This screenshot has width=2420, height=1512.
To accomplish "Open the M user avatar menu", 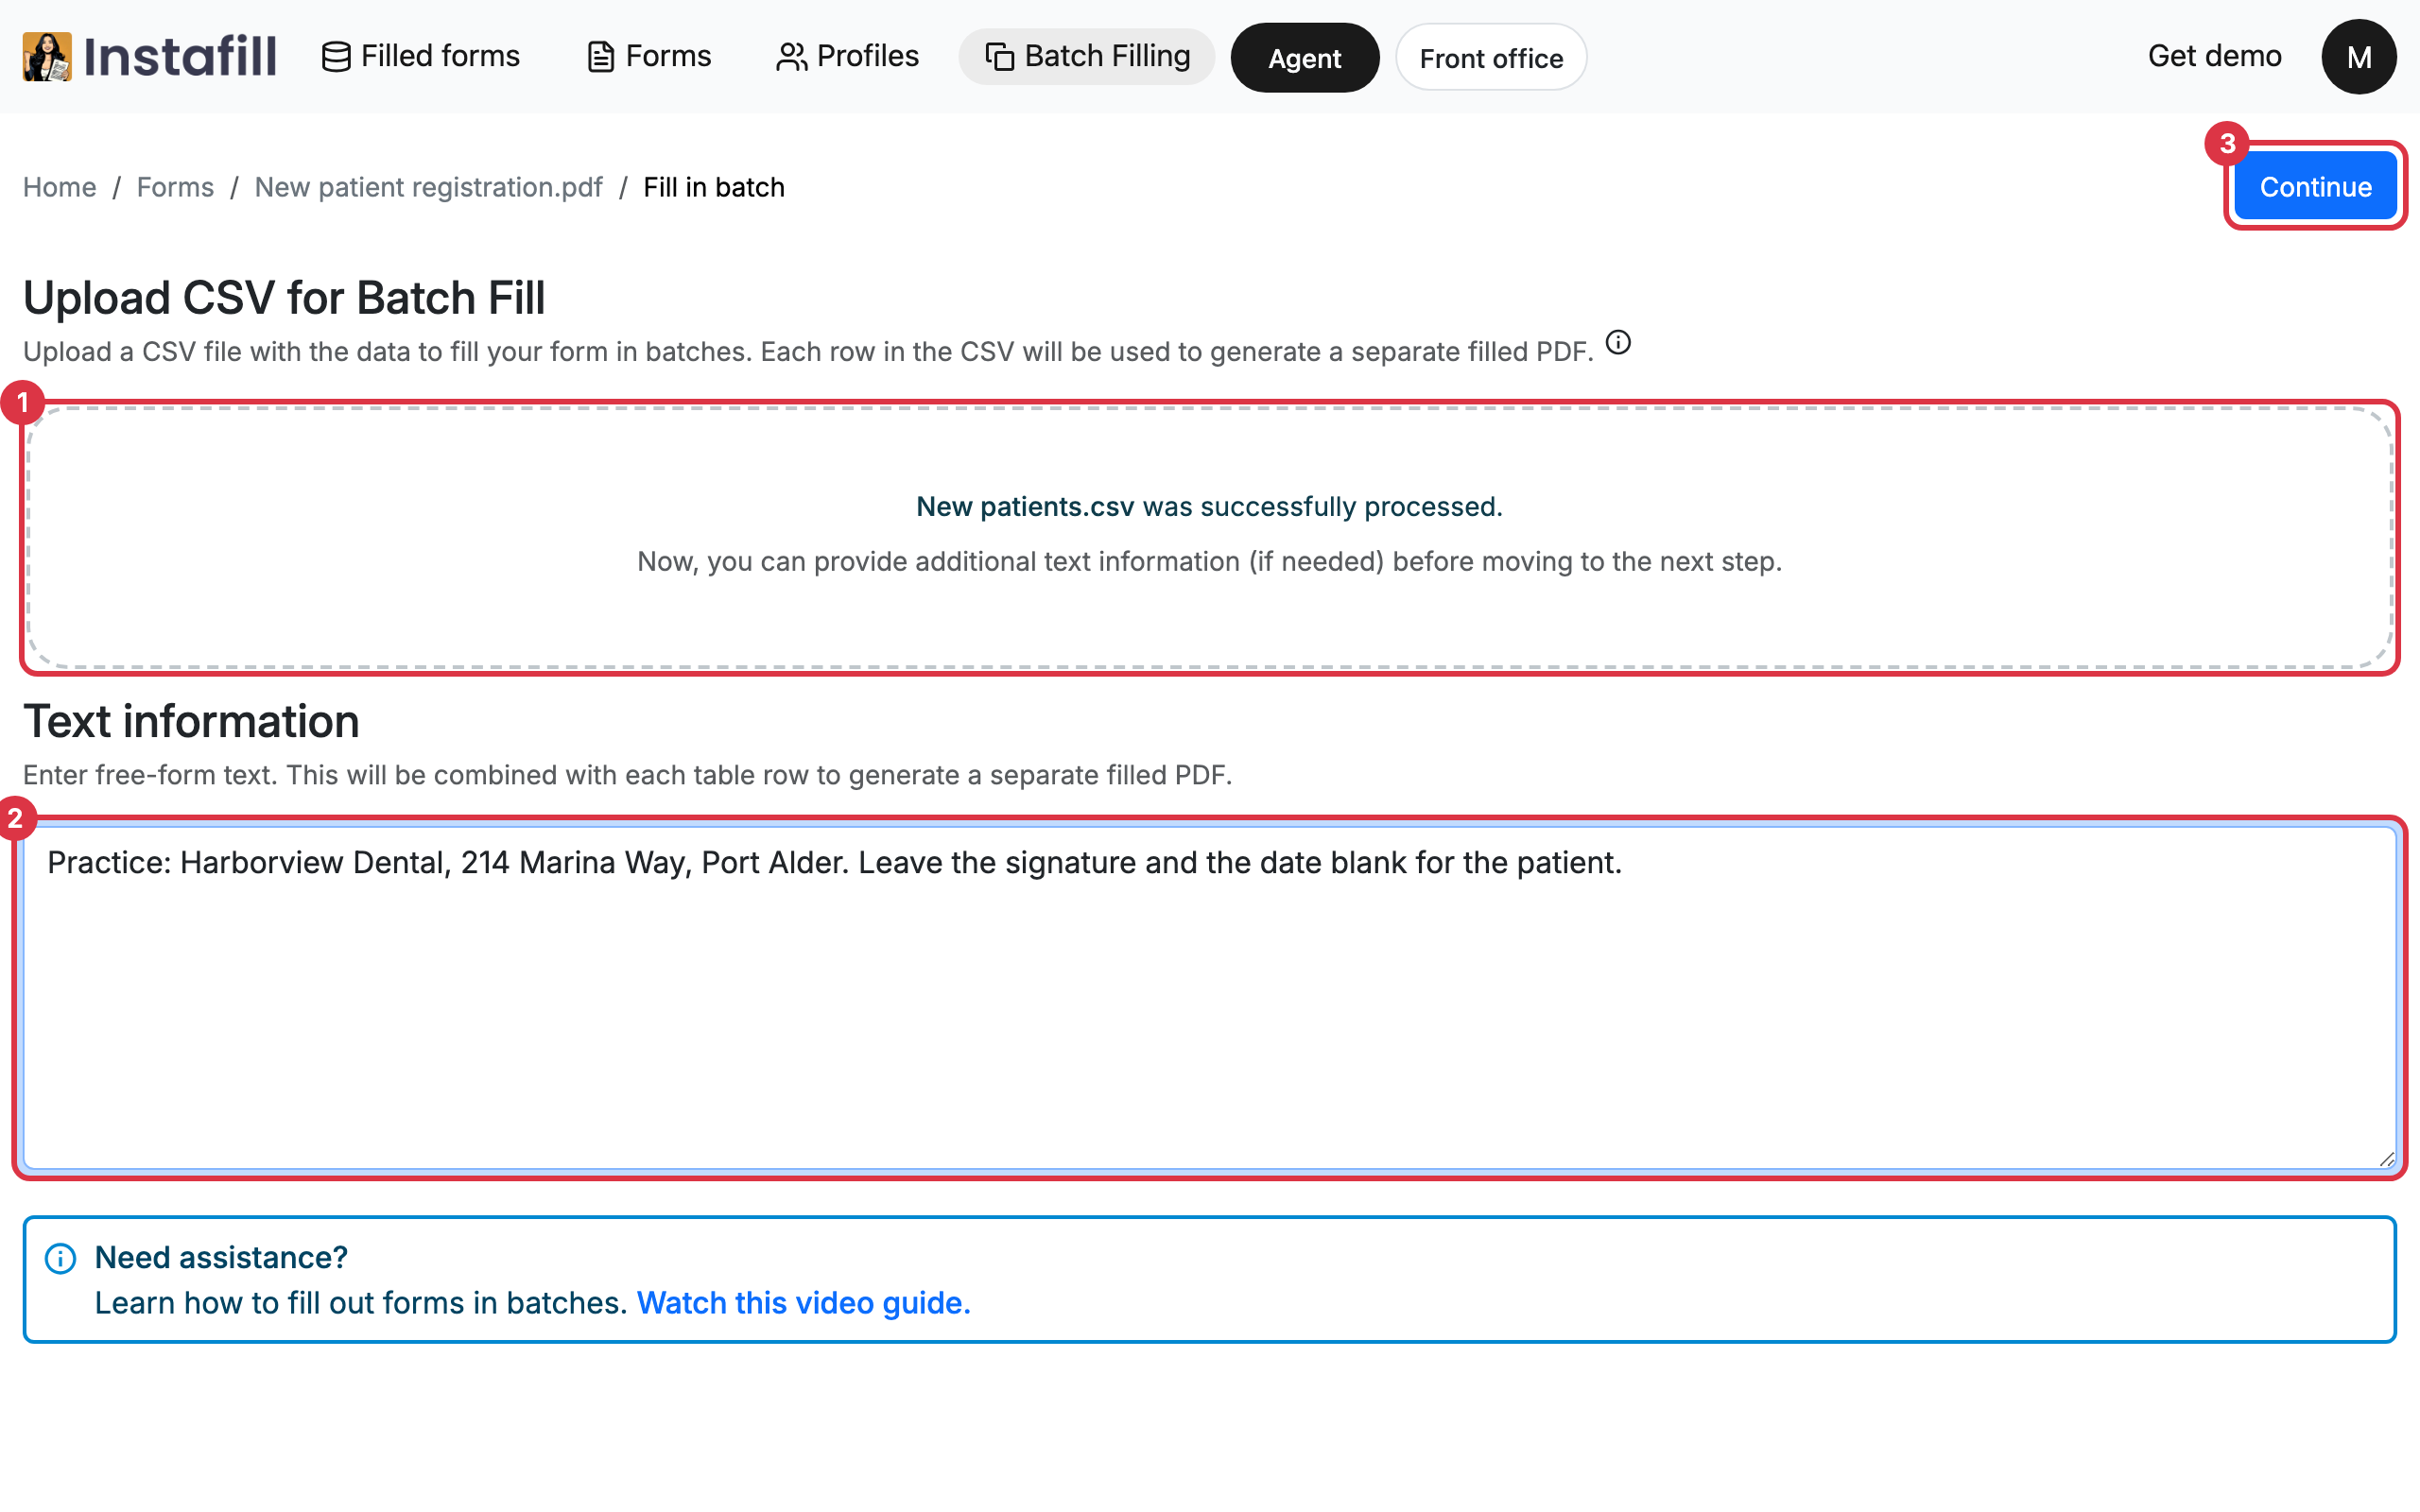I will click(2358, 57).
